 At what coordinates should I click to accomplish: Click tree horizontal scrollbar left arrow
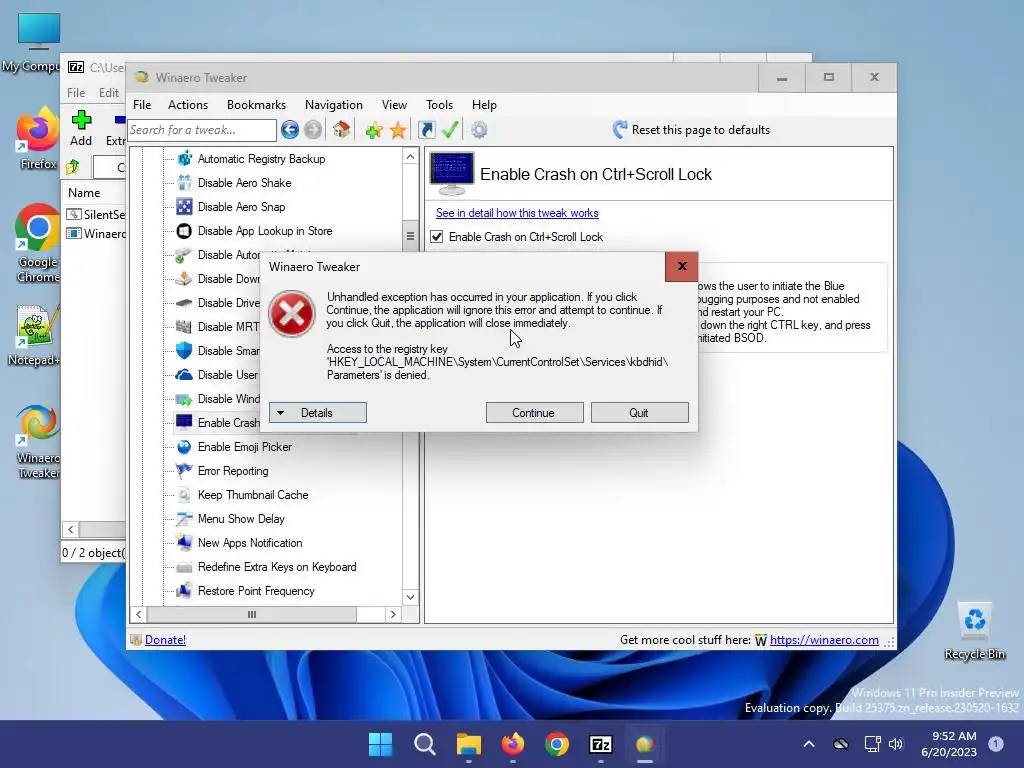(138, 615)
